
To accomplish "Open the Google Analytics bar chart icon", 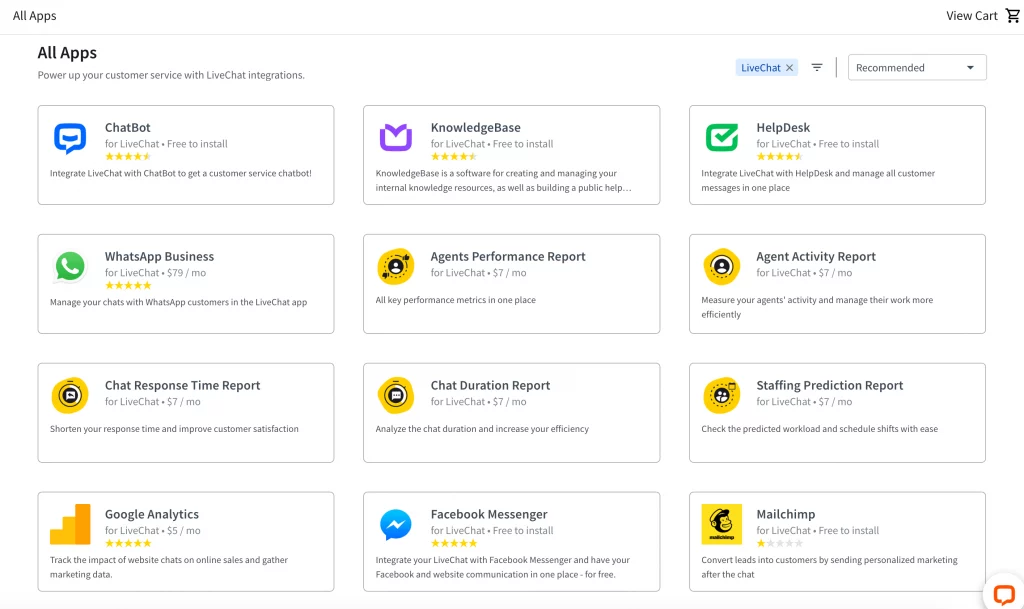I will pos(70,524).
